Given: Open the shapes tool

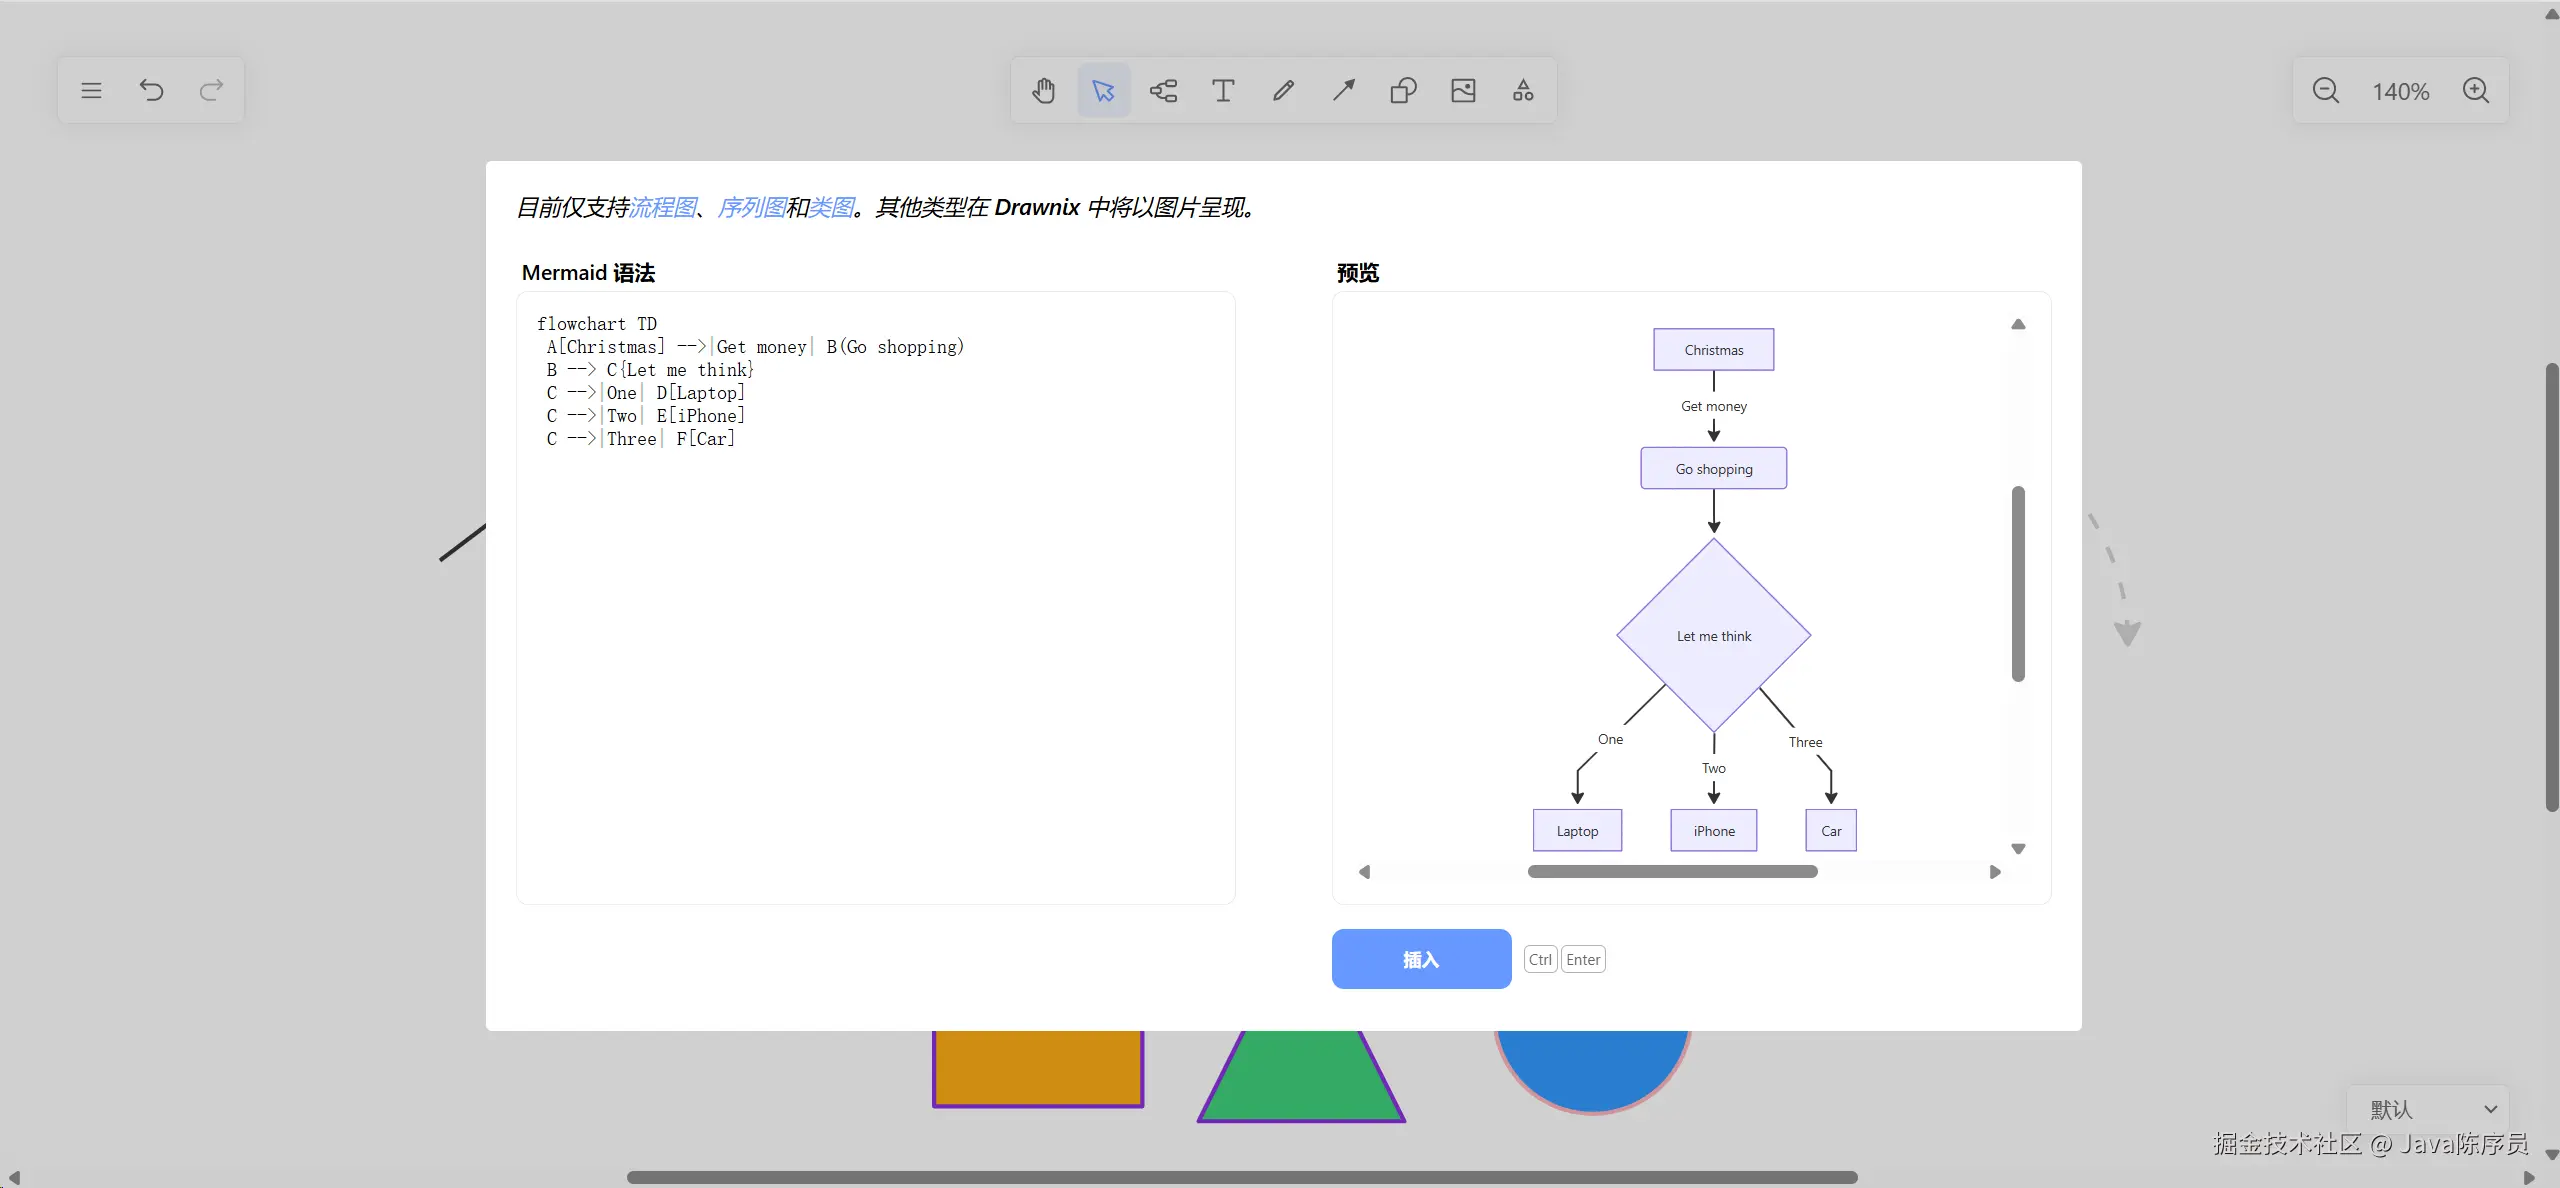Looking at the screenshot, I should coord(1403,91).
